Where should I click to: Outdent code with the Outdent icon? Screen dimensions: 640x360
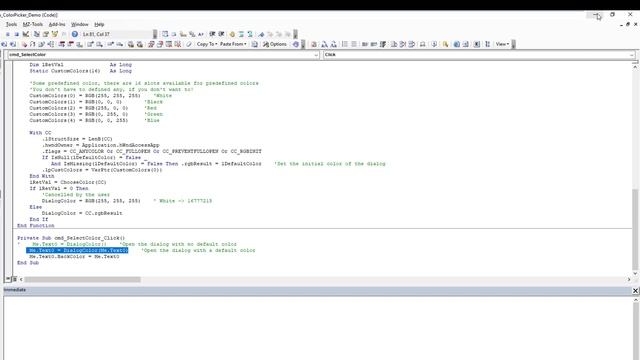pyautogui.click(x=221, y=34)
